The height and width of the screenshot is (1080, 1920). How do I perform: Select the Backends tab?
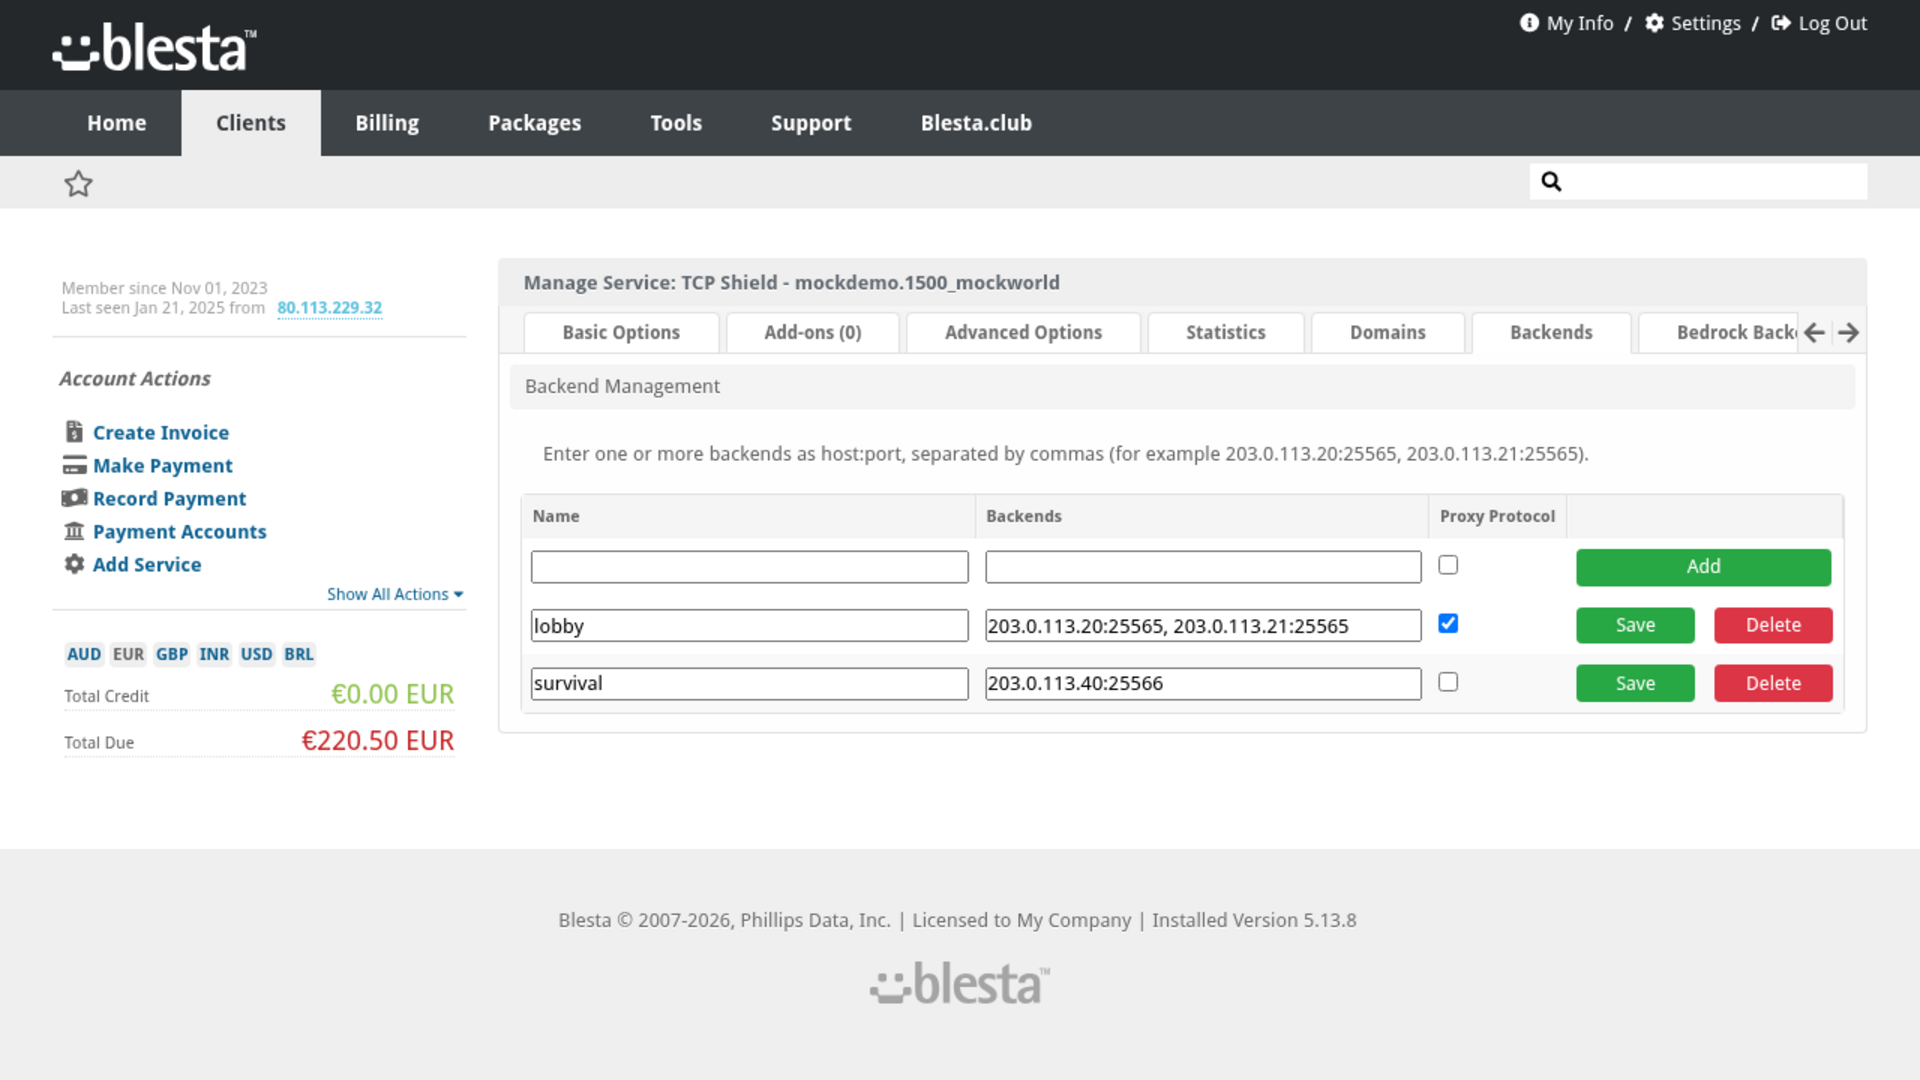1551,332
